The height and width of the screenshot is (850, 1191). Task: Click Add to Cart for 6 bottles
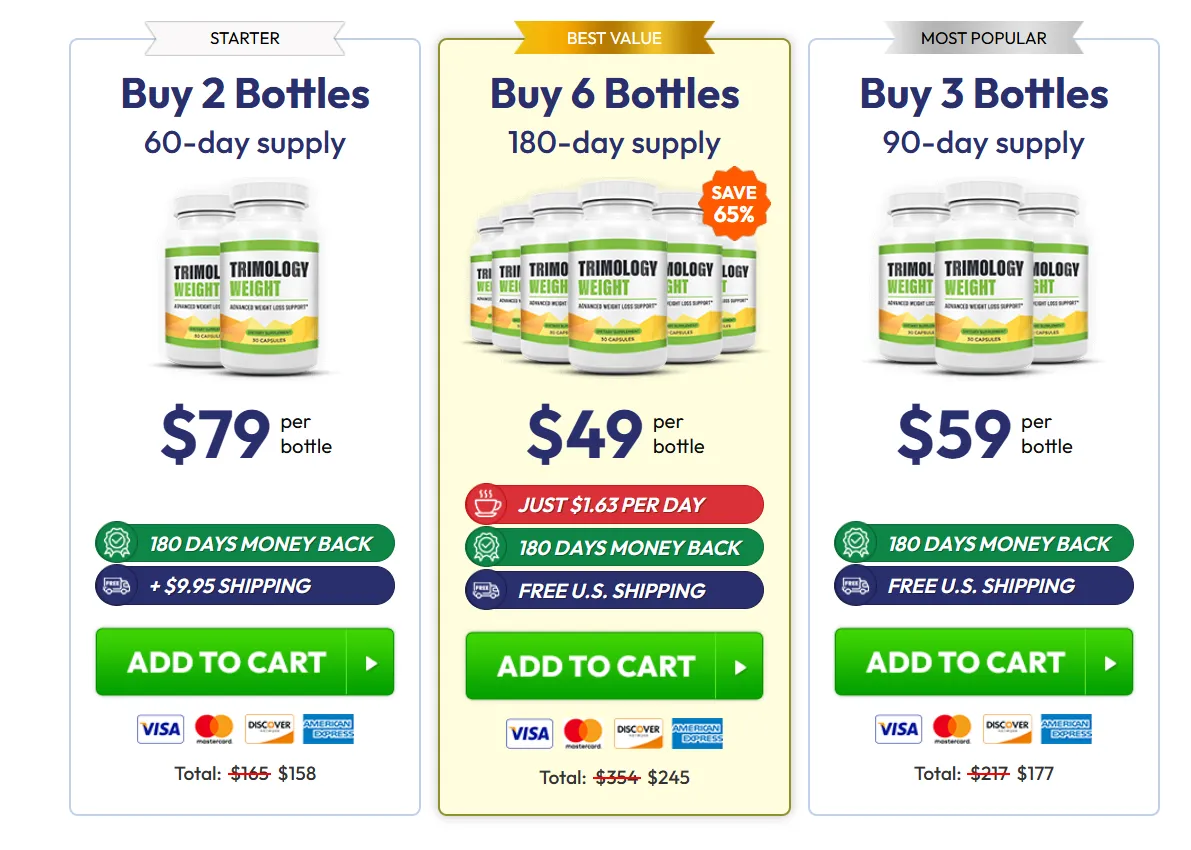pyautogui.click(x=614, y=665)
